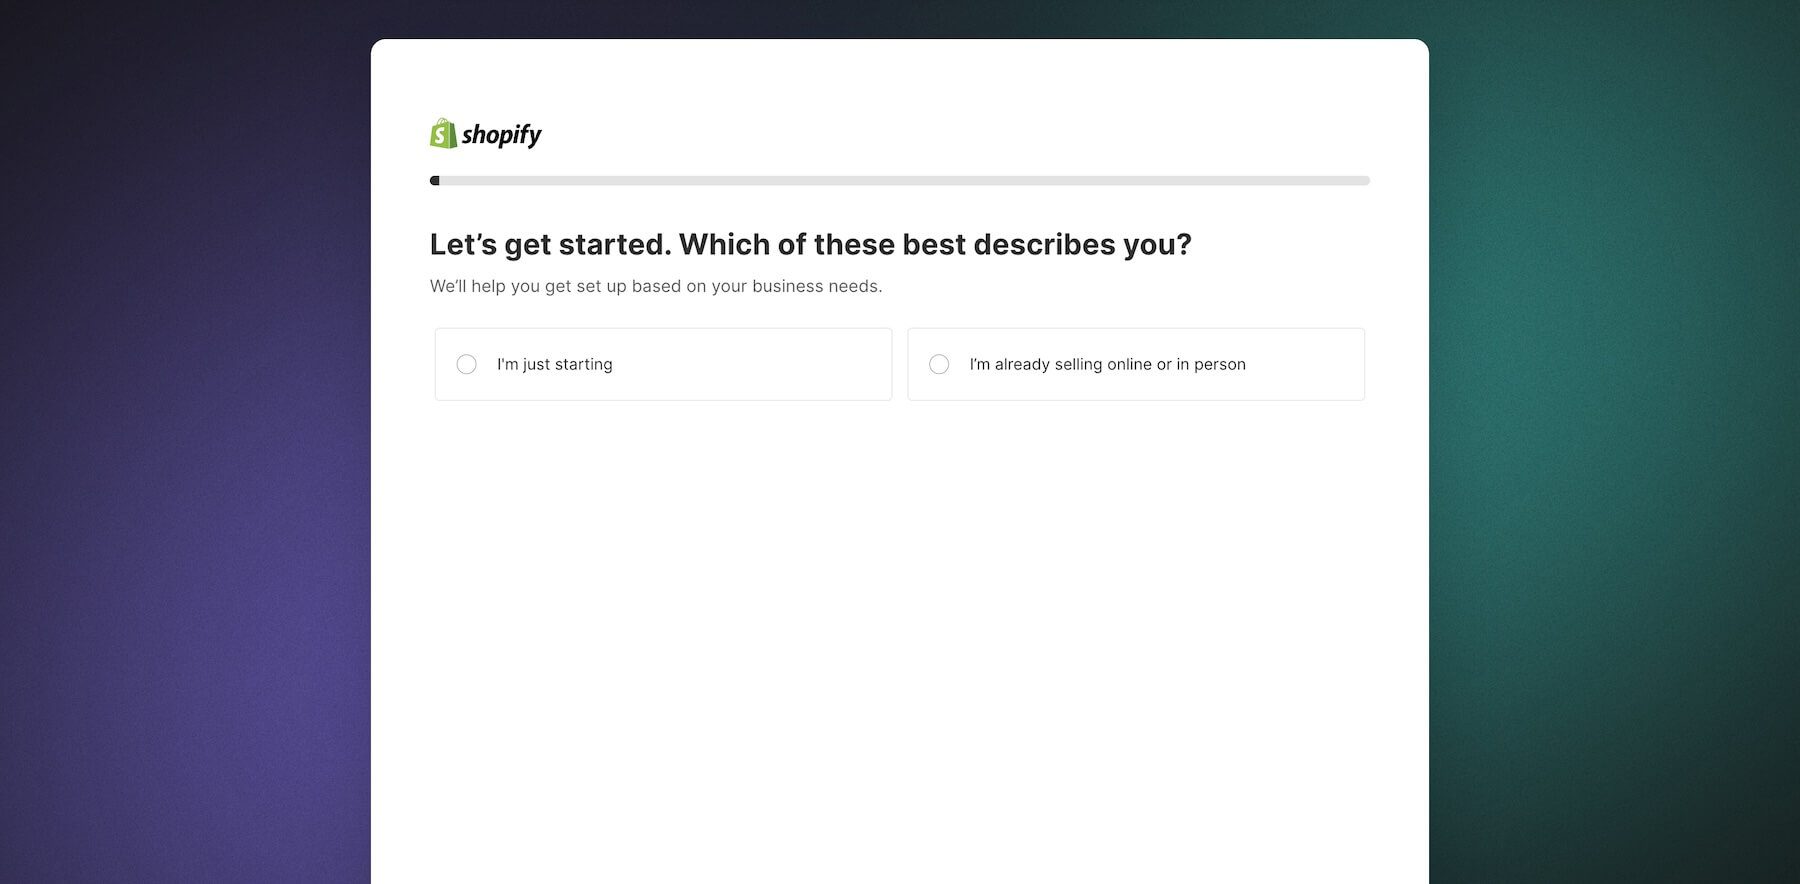Choose the left option's empty radio circle
Image resolution: width=1800 pixels, height=884 pixels.
466,364
